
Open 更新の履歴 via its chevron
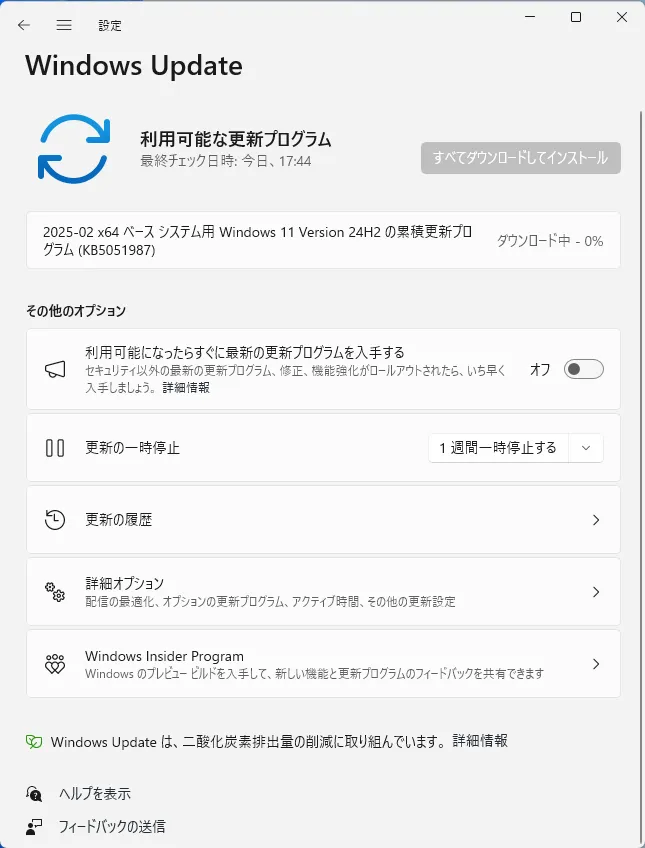coord(596,520)
